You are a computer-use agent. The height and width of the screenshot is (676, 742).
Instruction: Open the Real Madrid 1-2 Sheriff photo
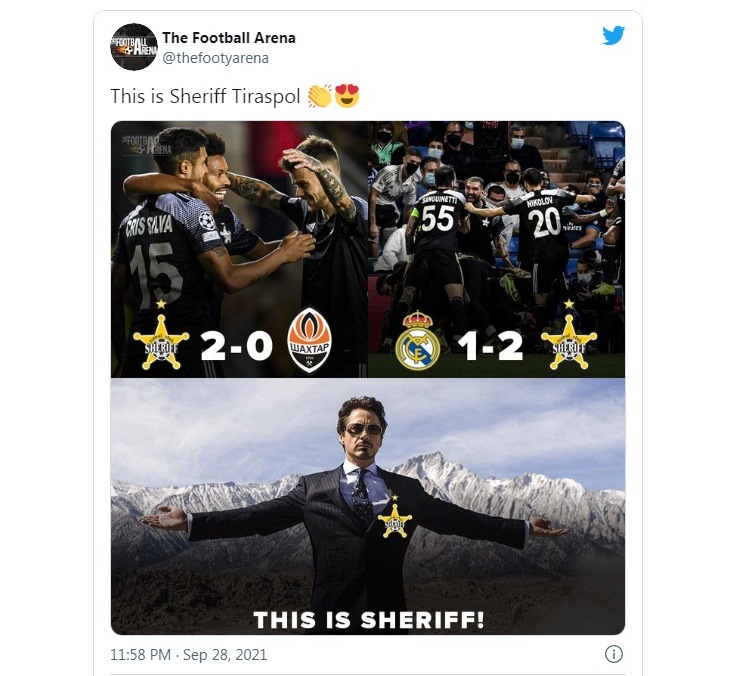coord(496,249)
